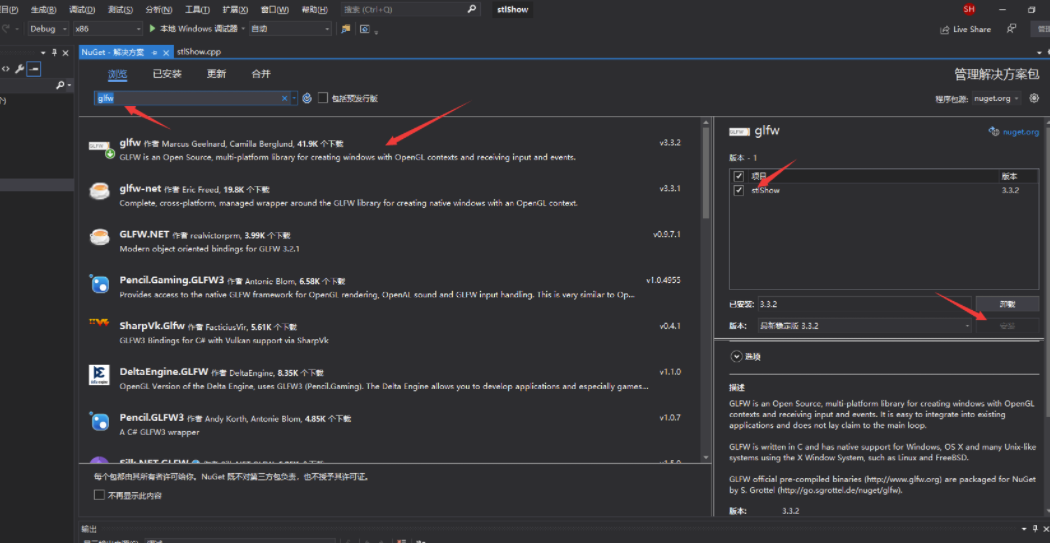Close the NuGet solution tab

click(167, 52)
